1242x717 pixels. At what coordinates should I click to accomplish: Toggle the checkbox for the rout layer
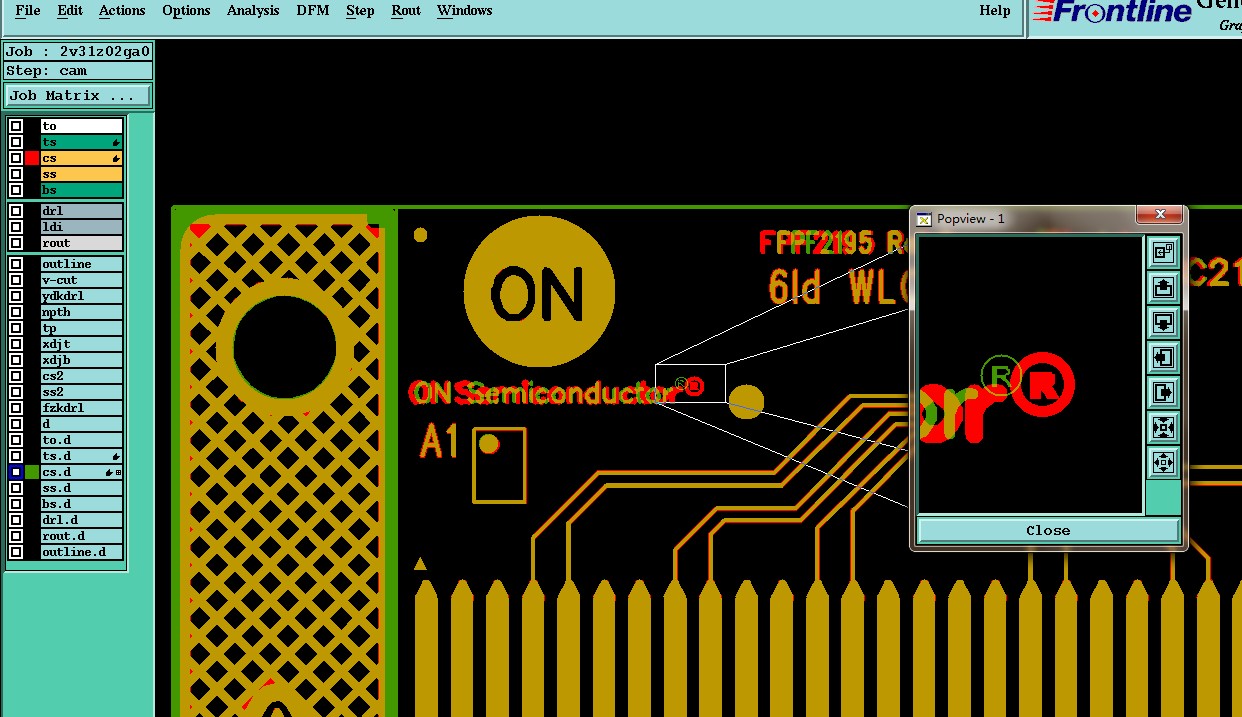click(x=15, y=243)
